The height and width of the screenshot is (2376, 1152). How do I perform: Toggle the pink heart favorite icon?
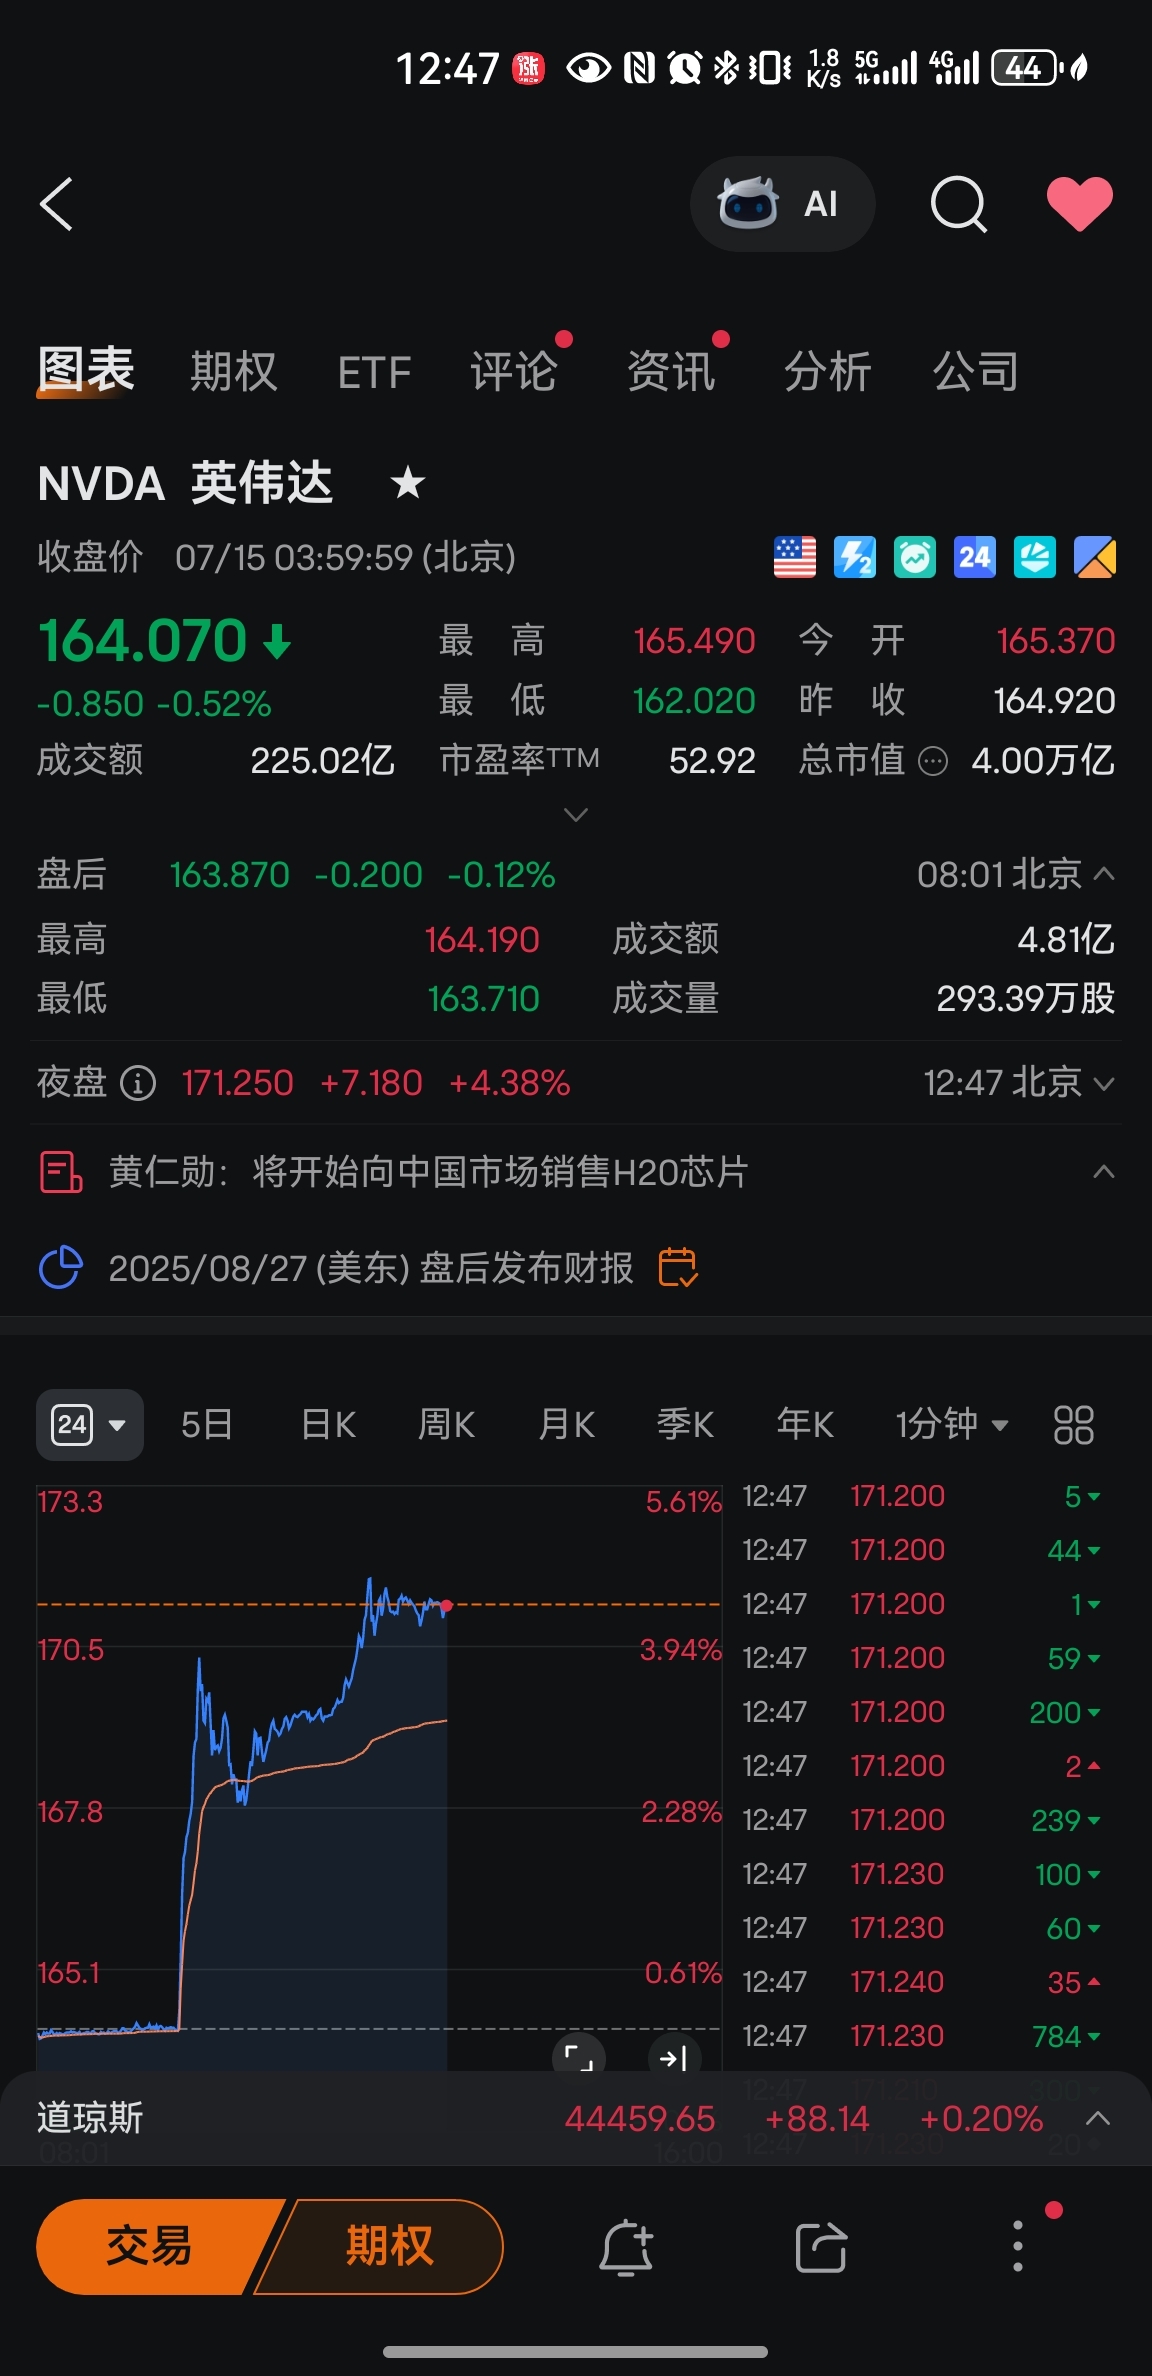pyautogui.click(x=1079, y=203)
